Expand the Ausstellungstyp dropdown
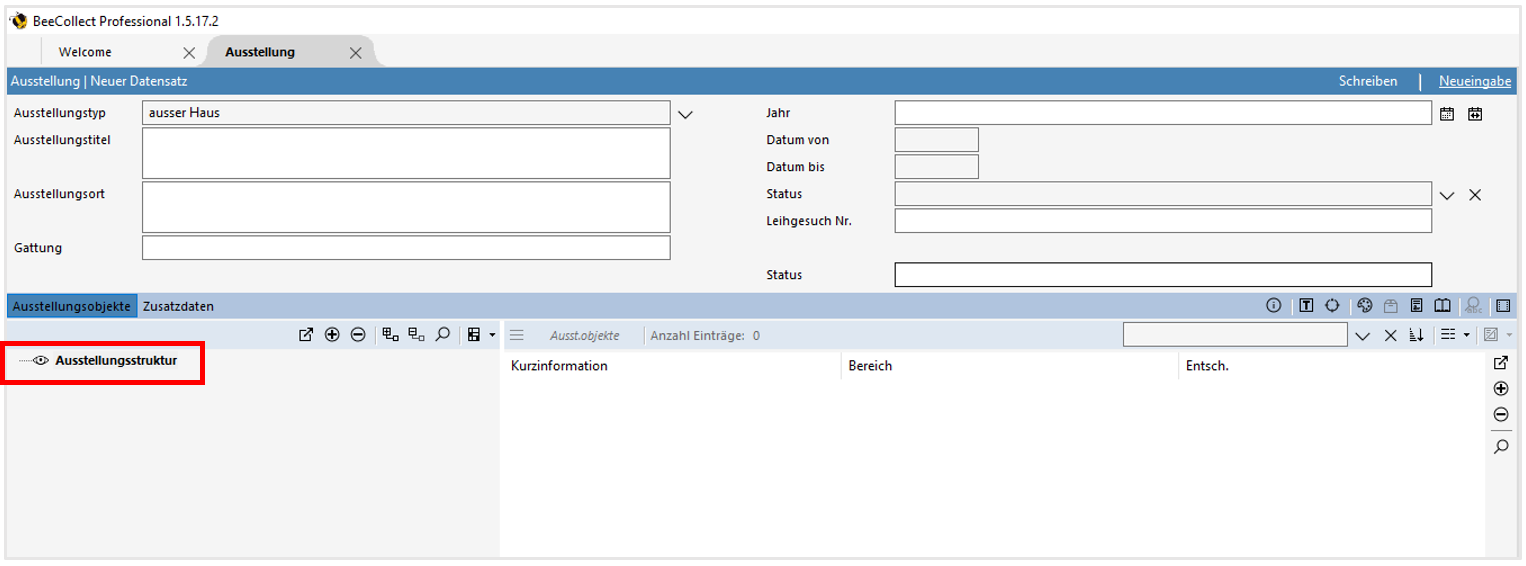The height and width of the screenshot is (566, 1526). (685, 114)
